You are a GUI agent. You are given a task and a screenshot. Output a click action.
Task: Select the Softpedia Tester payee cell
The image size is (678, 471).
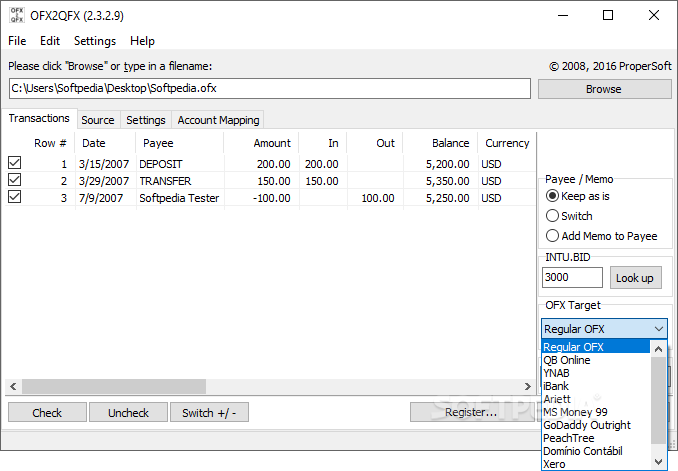(x=179, y=198)
